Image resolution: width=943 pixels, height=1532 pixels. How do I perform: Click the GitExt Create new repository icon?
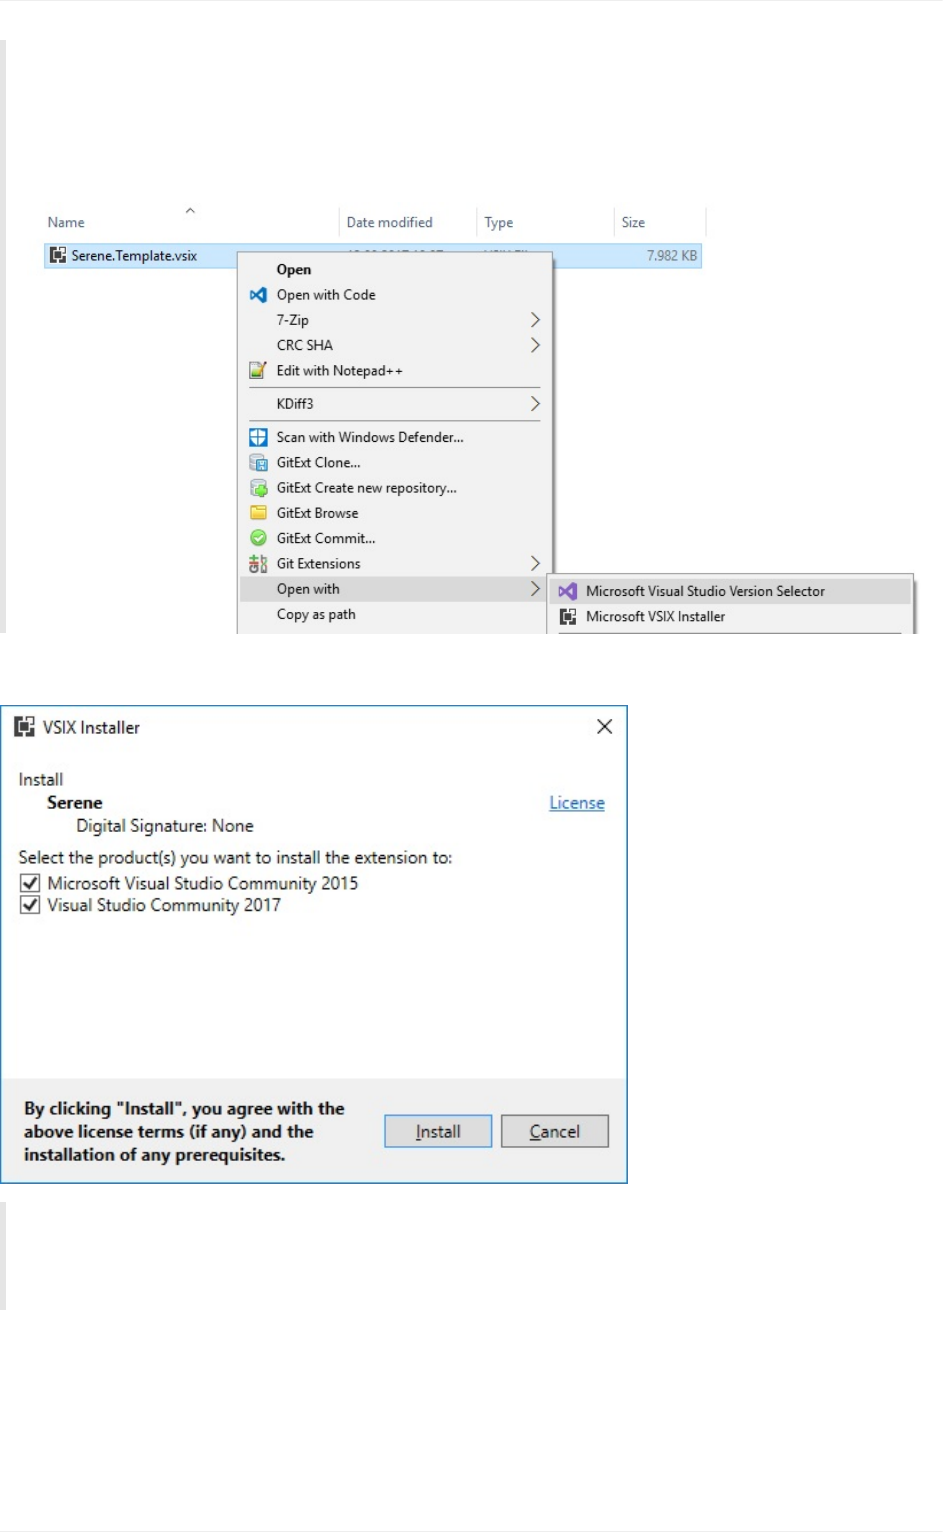(x=258, y=488)
